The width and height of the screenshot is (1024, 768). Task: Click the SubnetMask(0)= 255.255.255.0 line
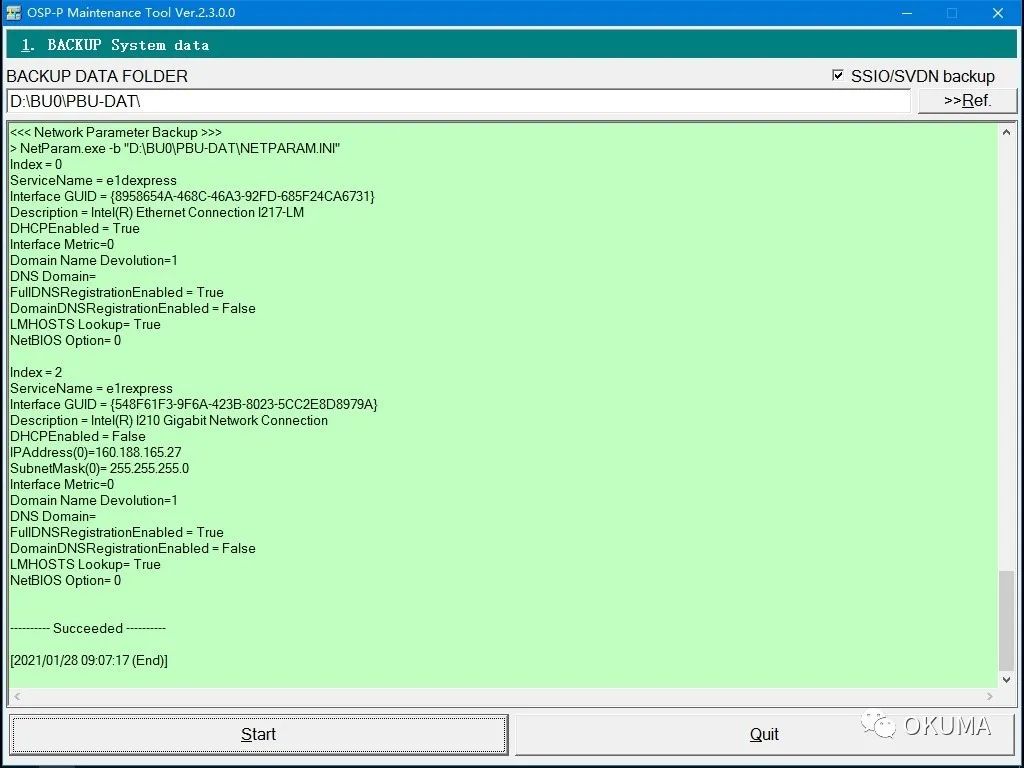[99, 468]
